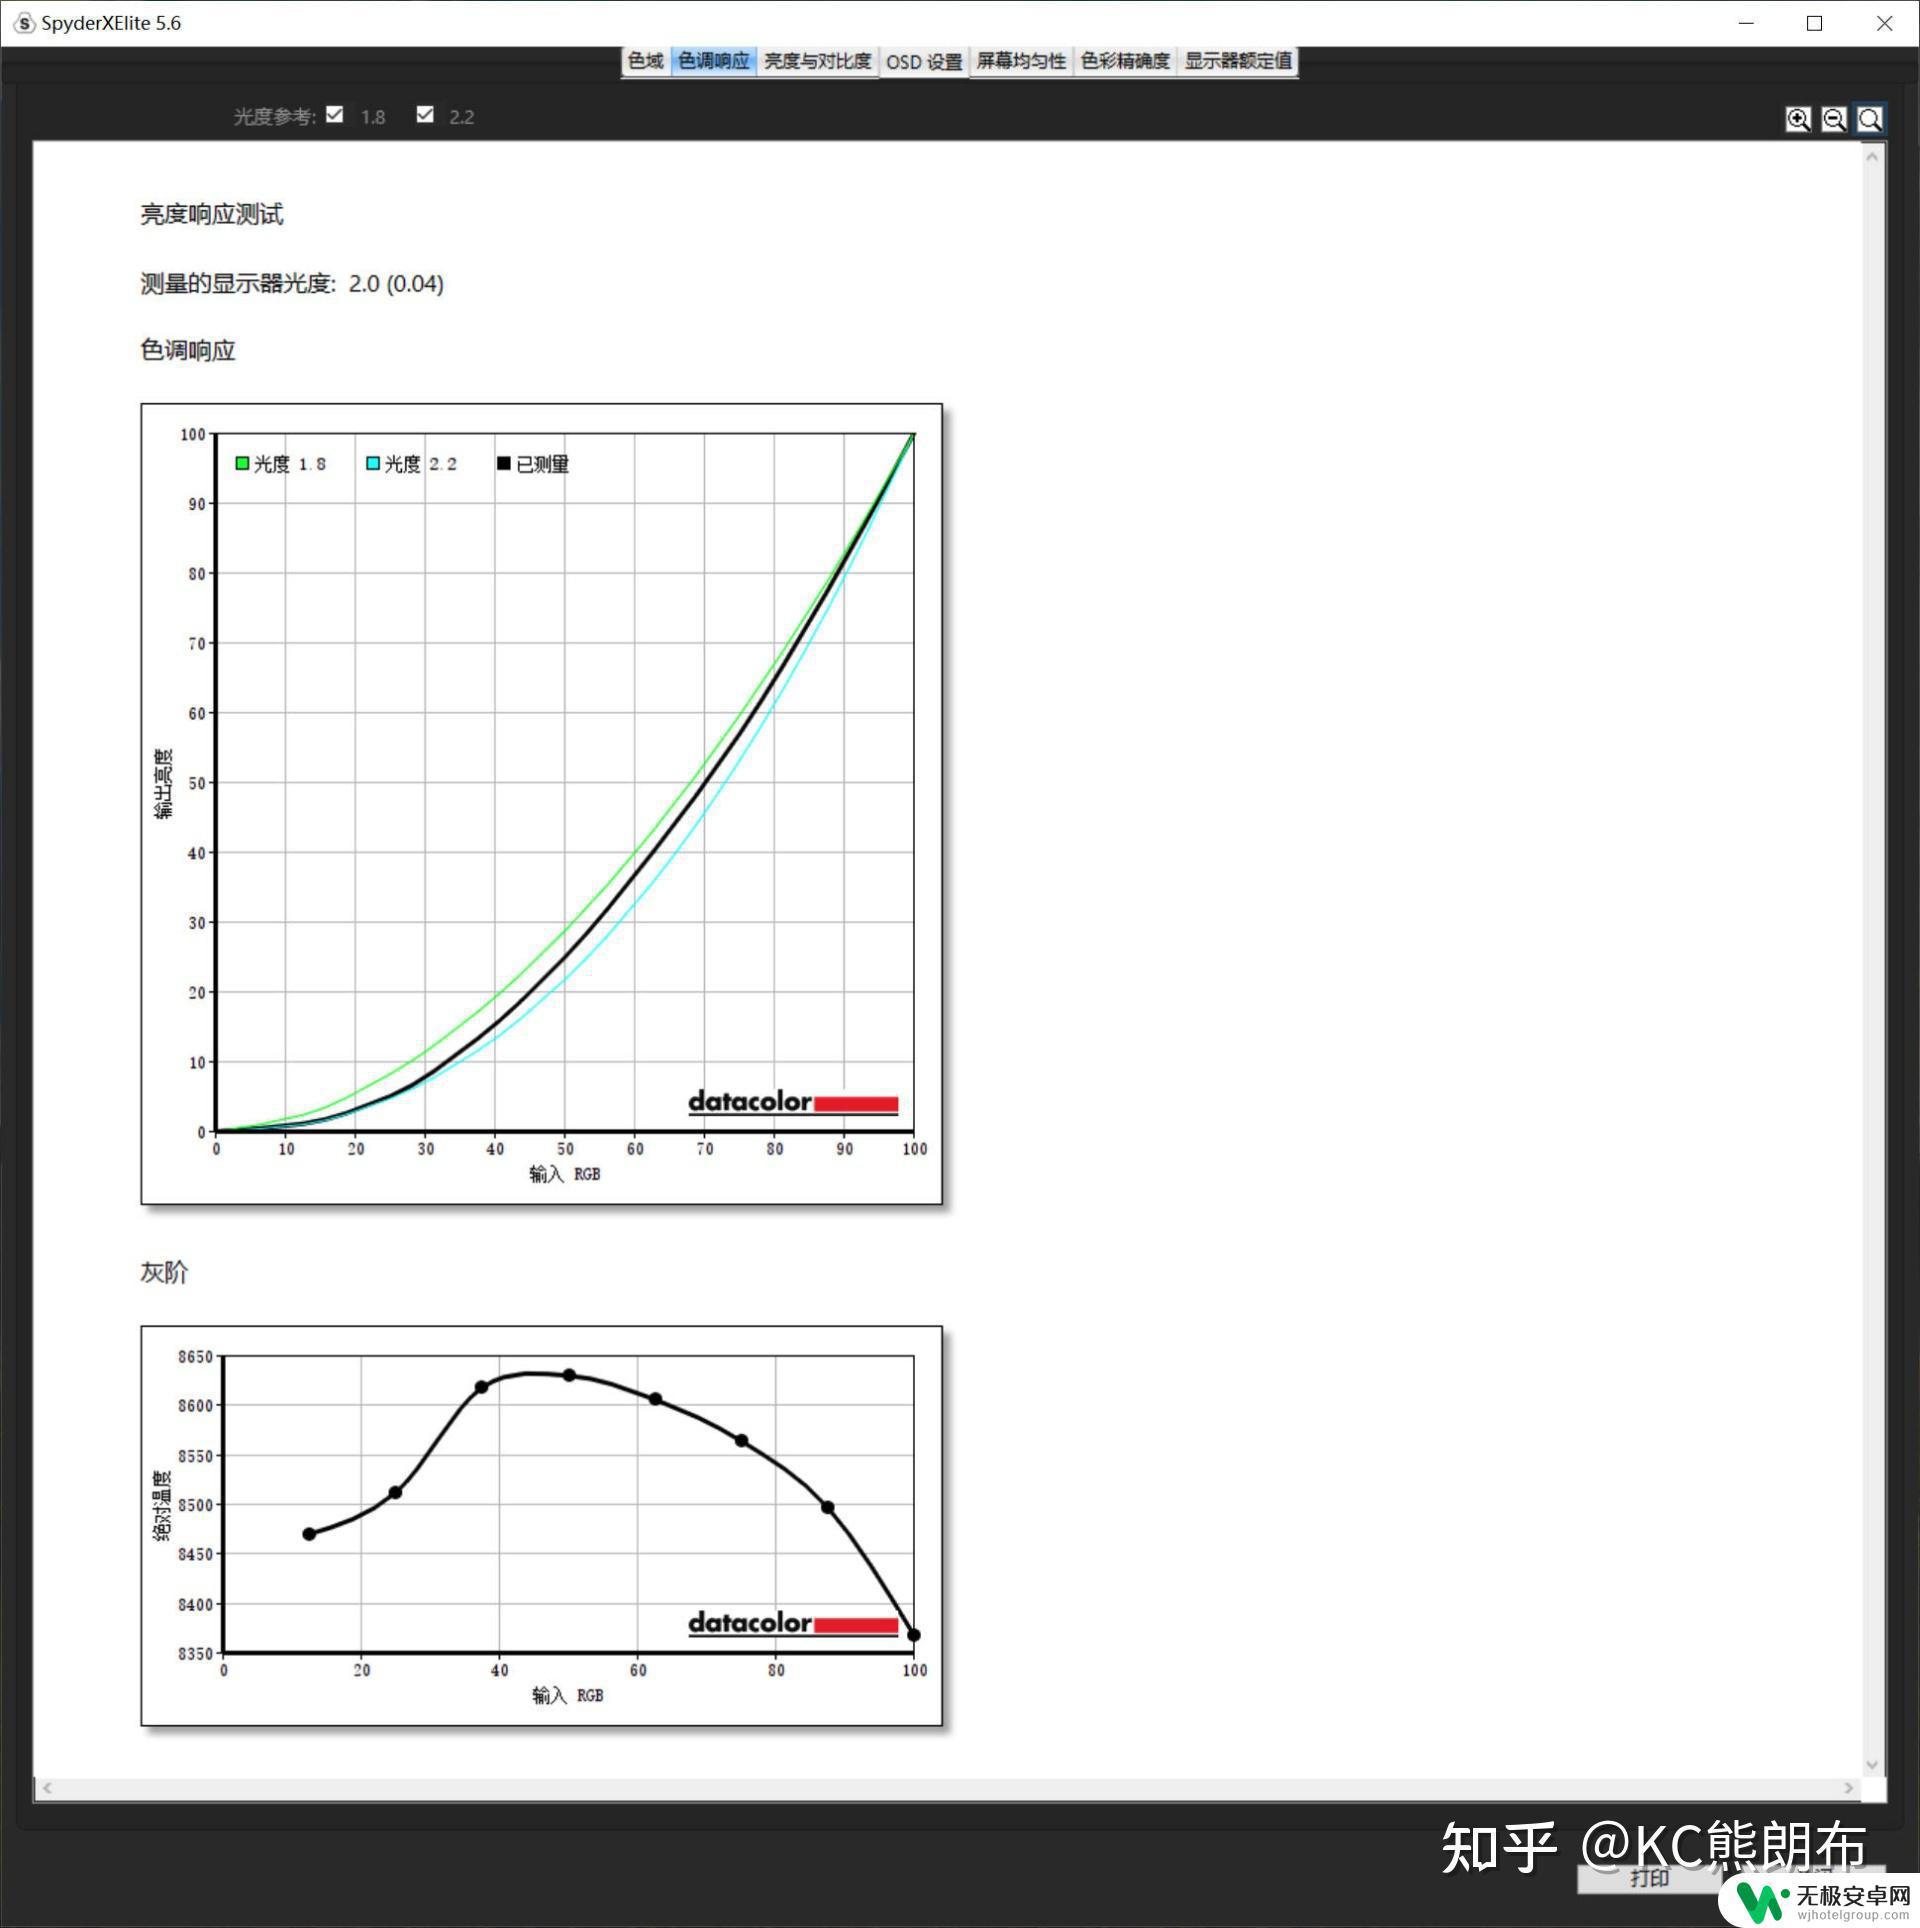The image size is (1920, 1928).
Task: Switch to the 色彩精确度 tab
Action: [x=1126, y=61]
